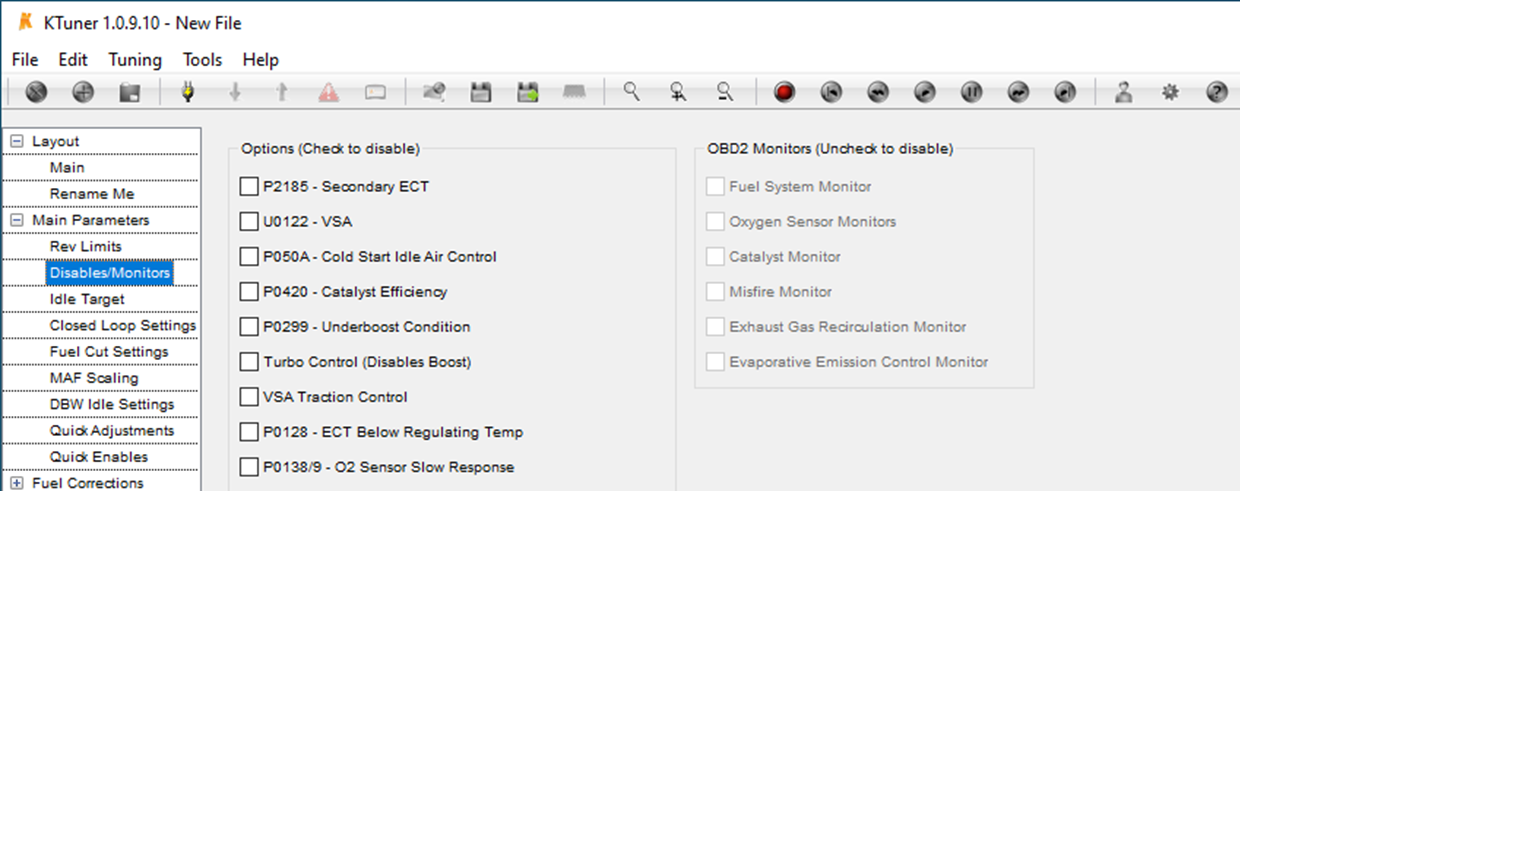Viewport: 1536px width, 864px height.
Task: Click the folder icon in the toolbar
Action: pyautogui.click(x=130, y=92)
